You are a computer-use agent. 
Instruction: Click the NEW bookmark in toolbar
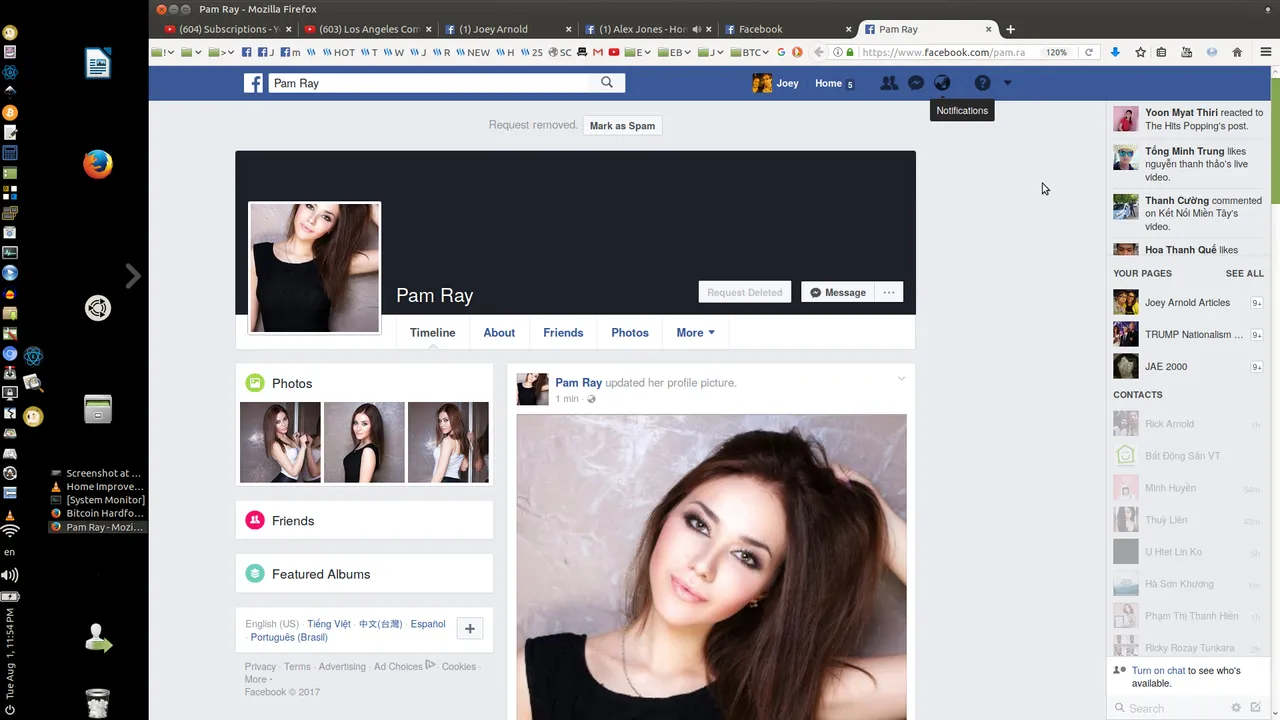[473, 52]
